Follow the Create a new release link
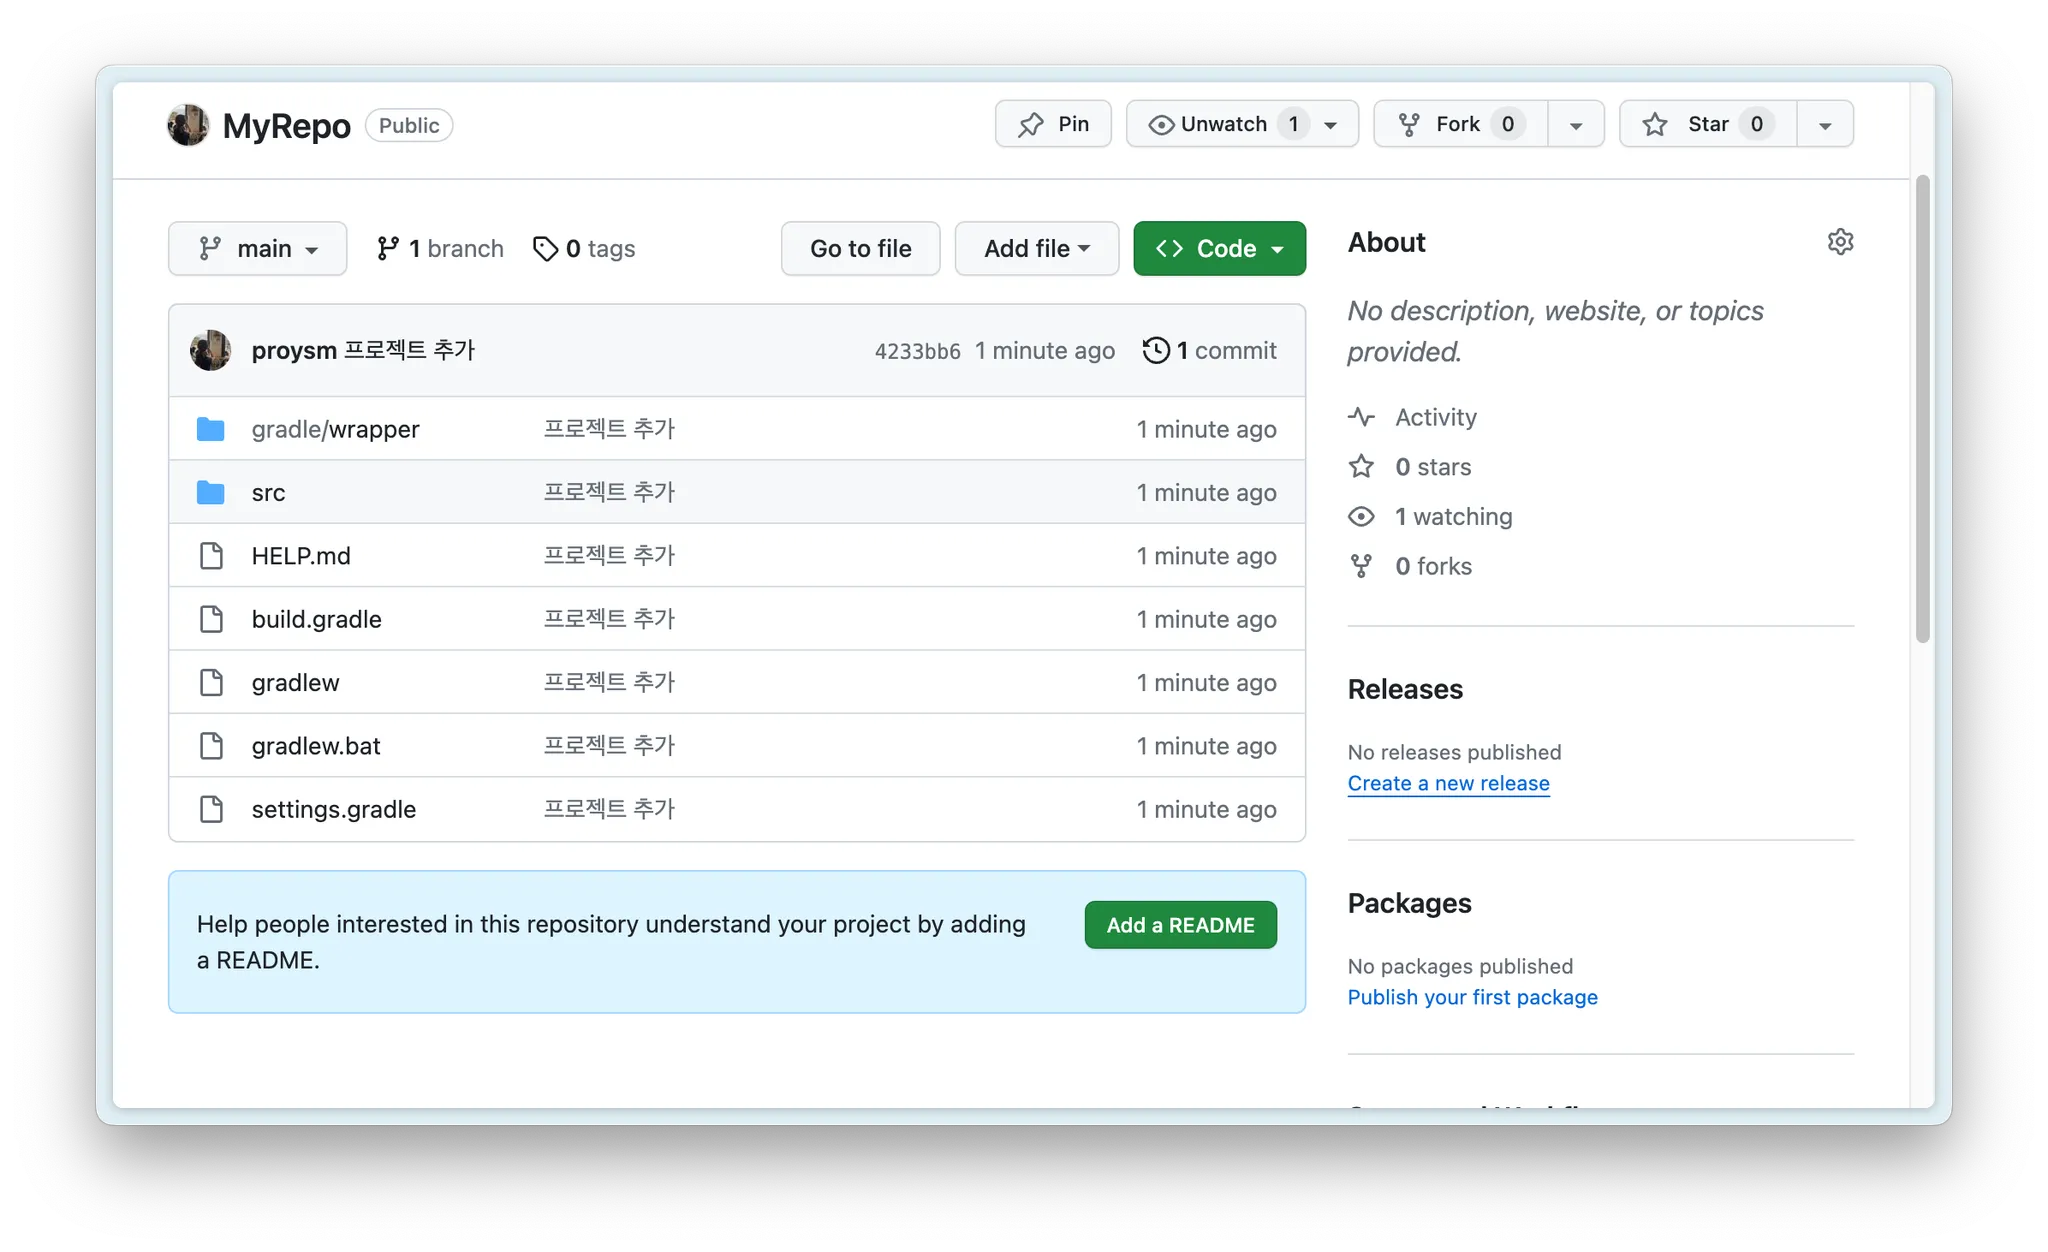Image resolution: width=2048 pixels, height=1252 pixels. (1448, 784)
